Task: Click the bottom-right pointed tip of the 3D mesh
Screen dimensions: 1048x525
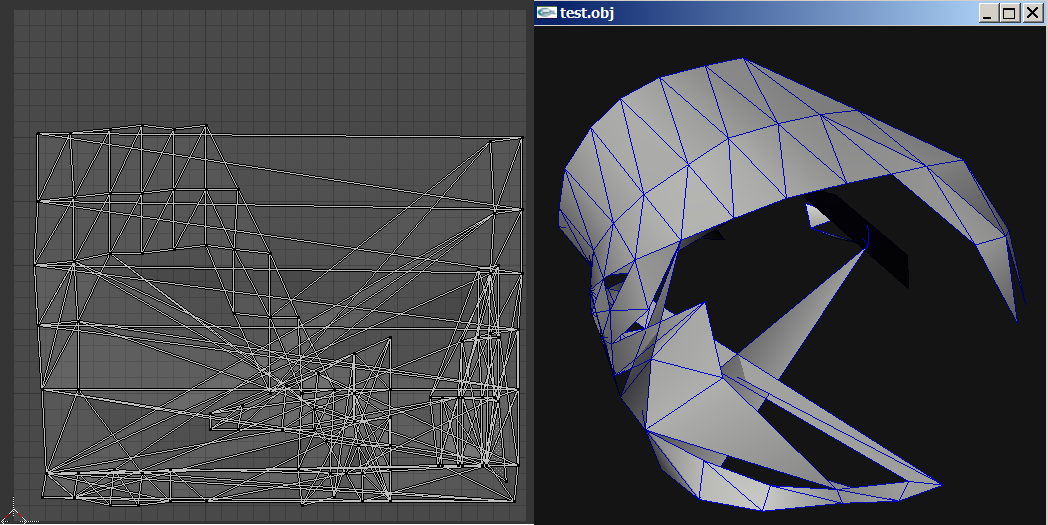Action: 940,485
